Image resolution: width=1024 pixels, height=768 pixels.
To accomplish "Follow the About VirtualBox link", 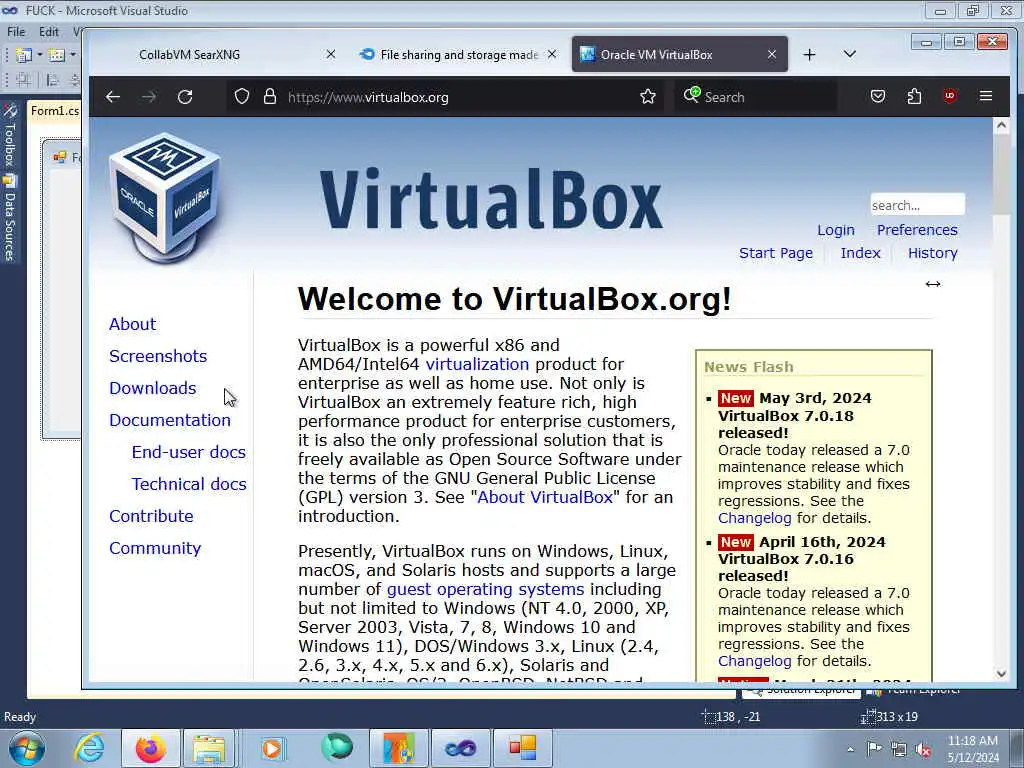I will (x=545, y=497).
